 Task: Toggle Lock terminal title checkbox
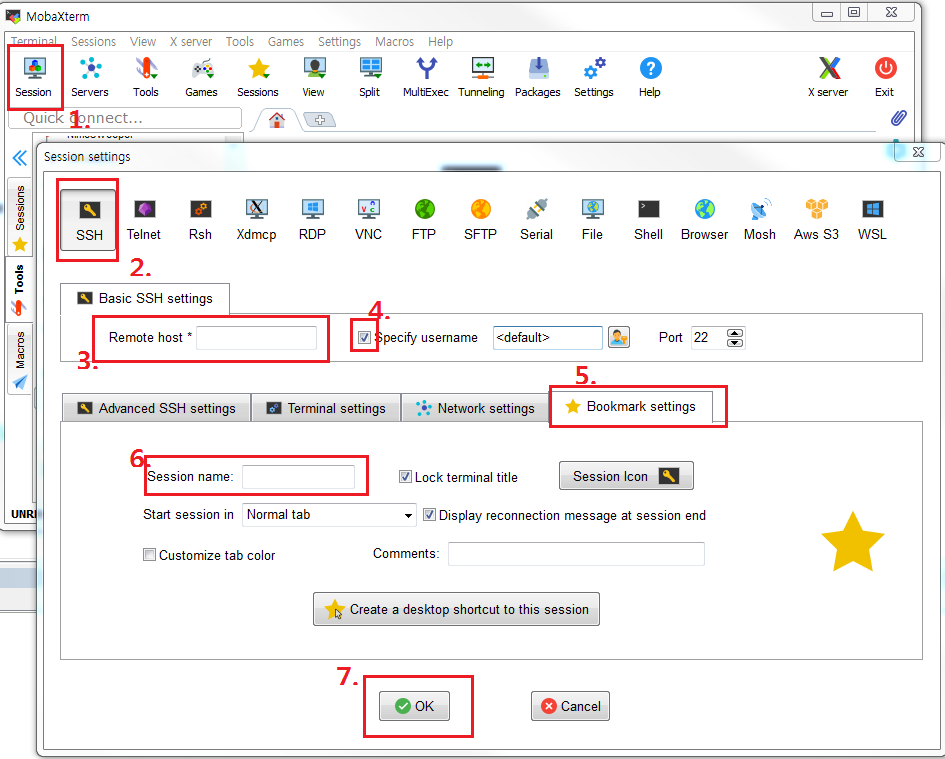tap(406, 477)
